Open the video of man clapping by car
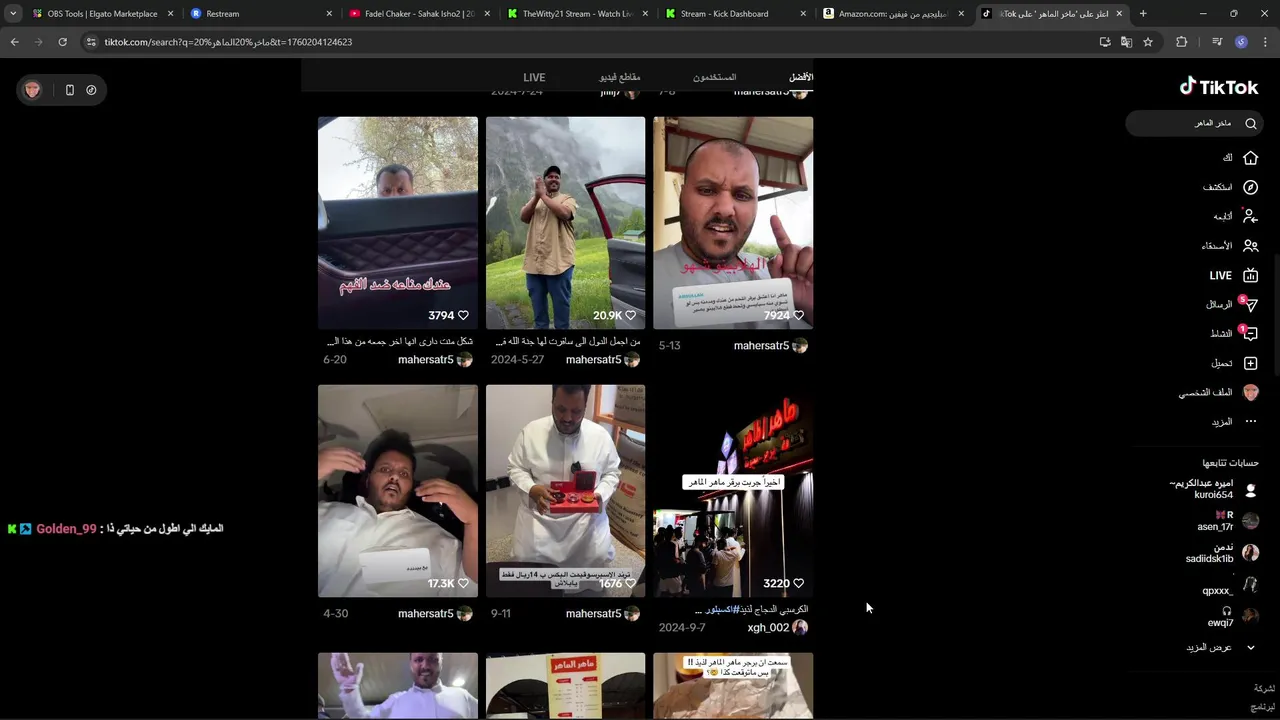 click(565, 223)
